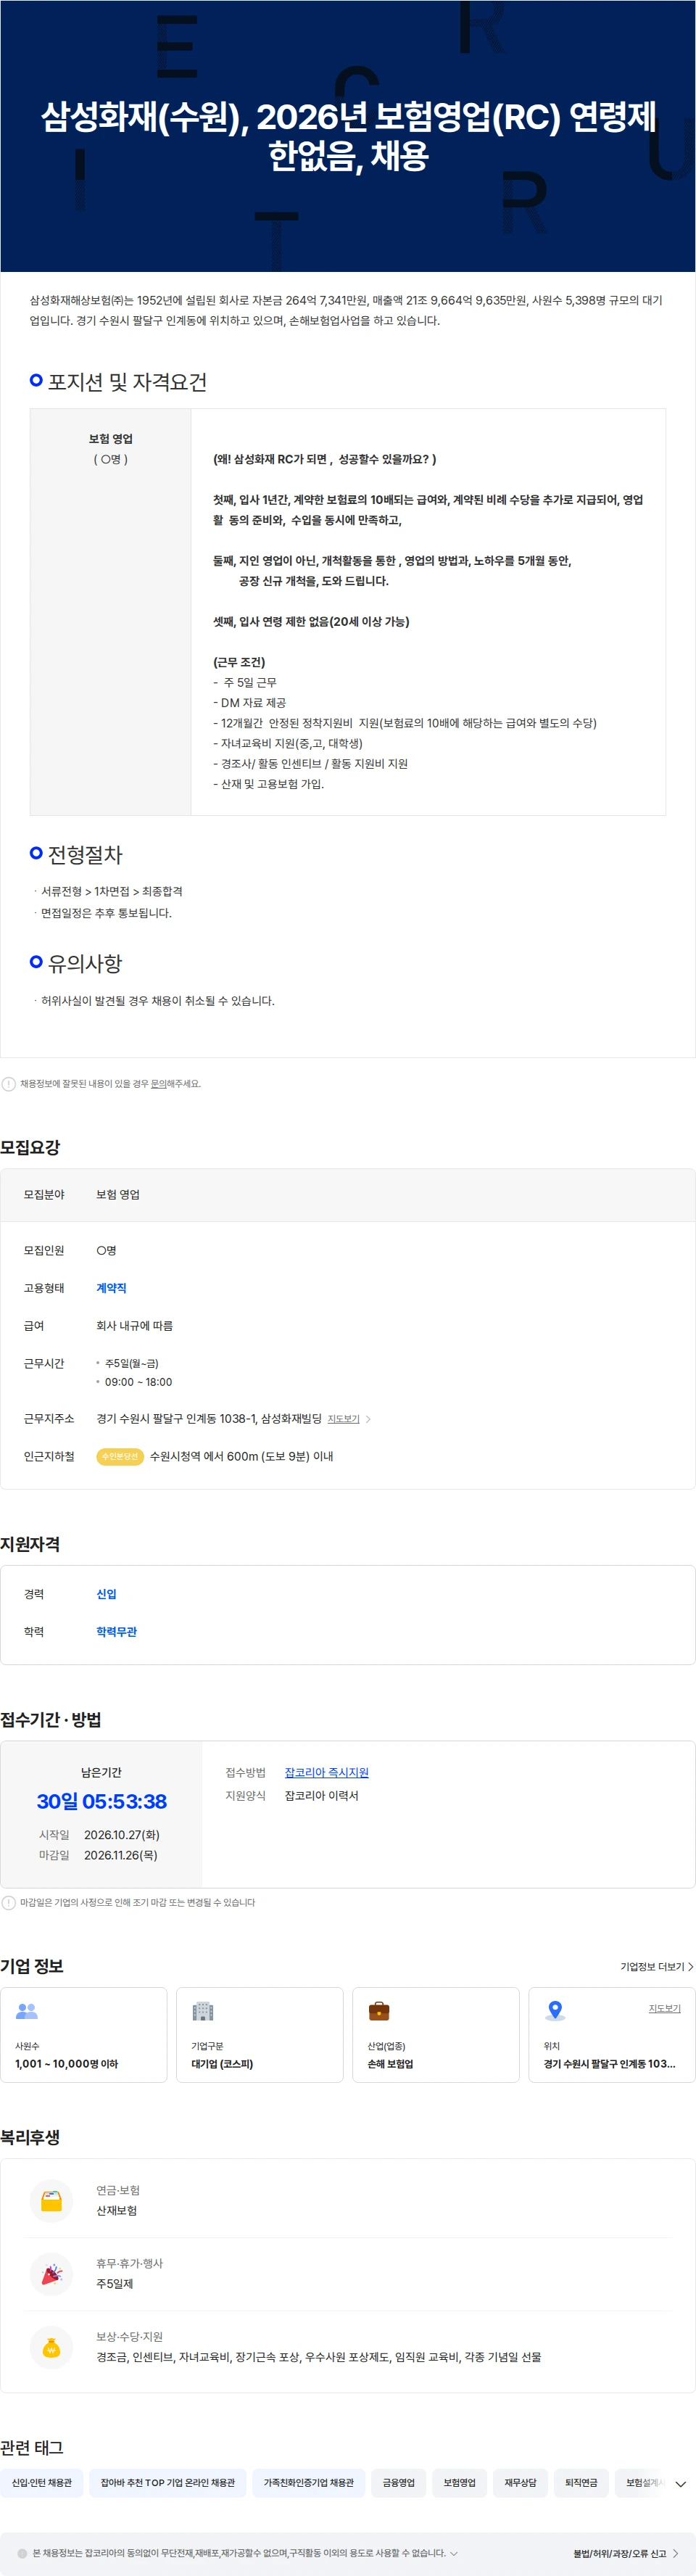The width and height of the screenshot is (696, 2576).
Task: Click the leave-vacation-events party icon
Action: pos(52,2274)
